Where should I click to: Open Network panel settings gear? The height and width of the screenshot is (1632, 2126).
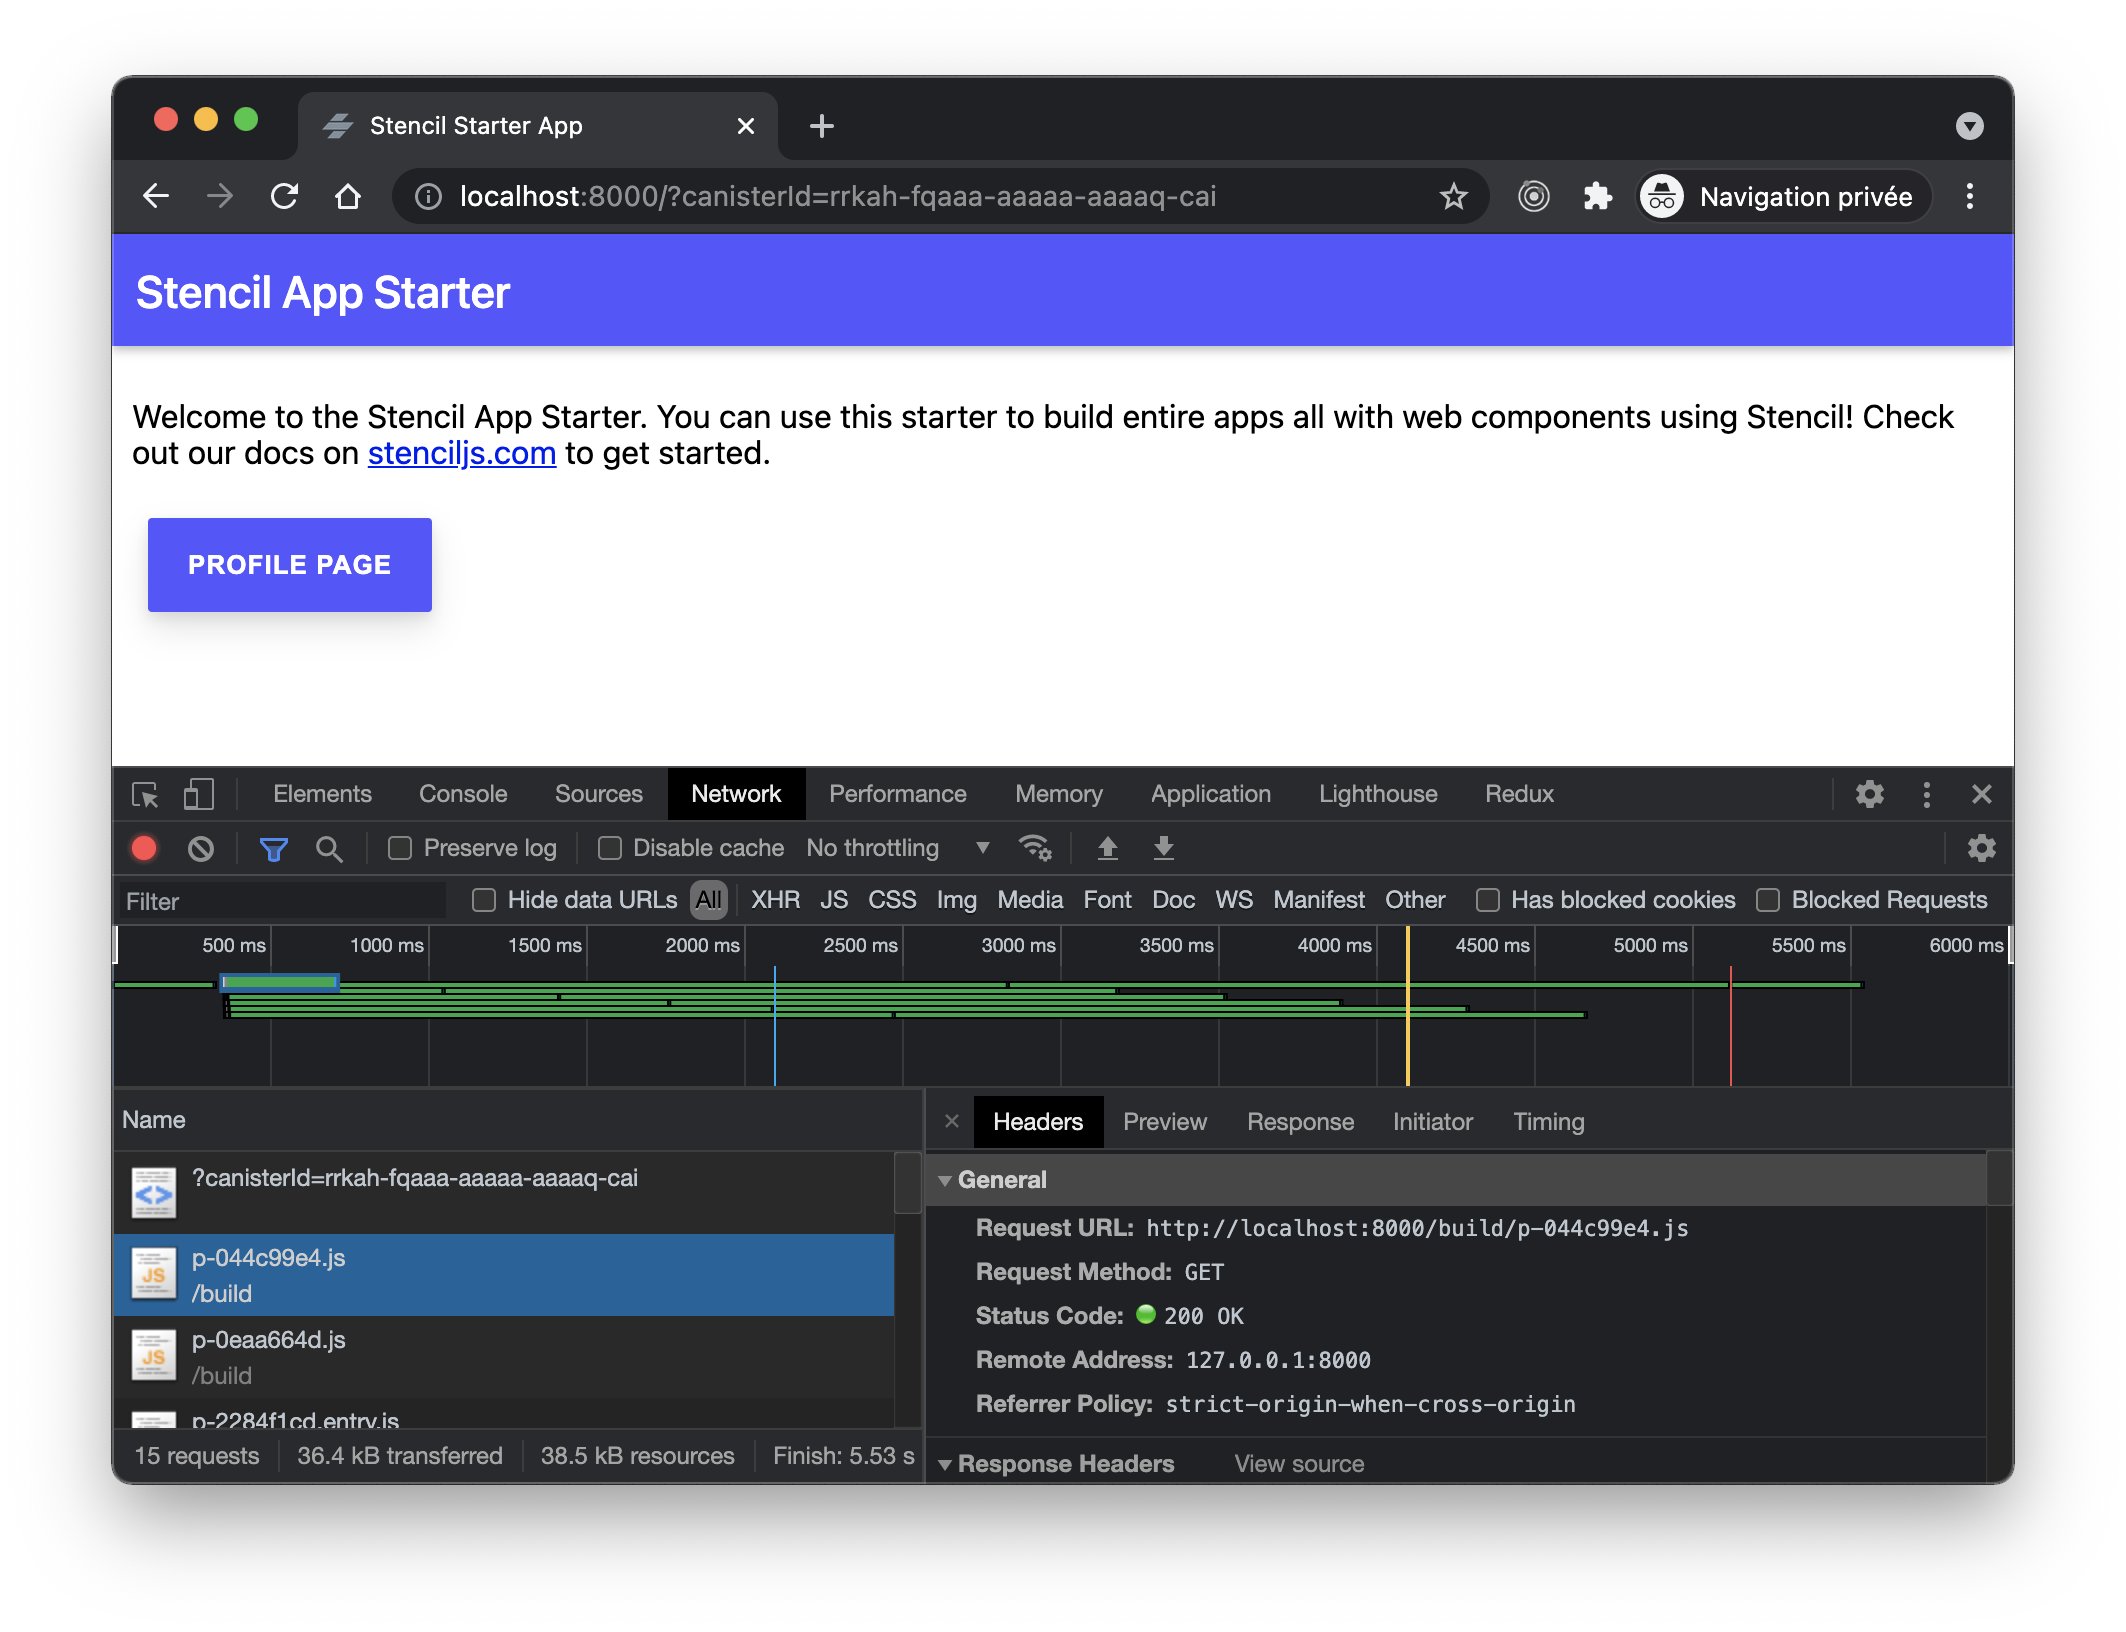[1982, 848]
